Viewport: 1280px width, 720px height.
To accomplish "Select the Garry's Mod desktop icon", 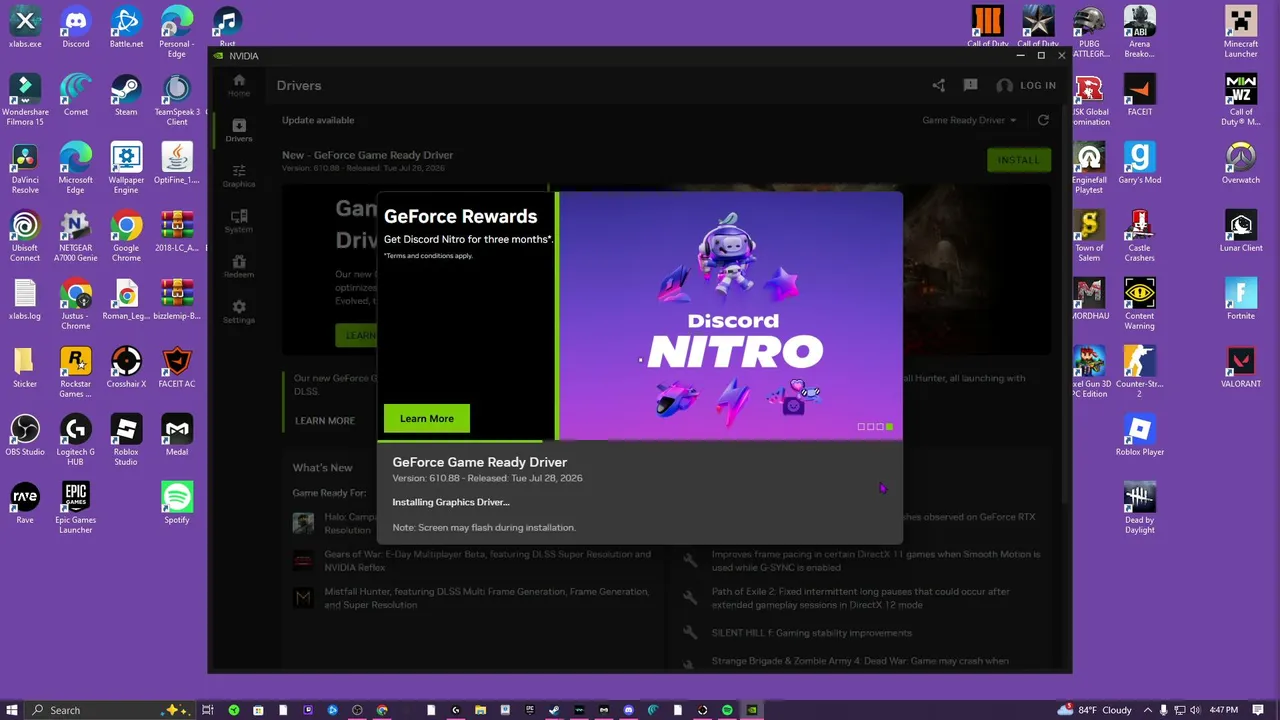I will [x=1140, y=162].
